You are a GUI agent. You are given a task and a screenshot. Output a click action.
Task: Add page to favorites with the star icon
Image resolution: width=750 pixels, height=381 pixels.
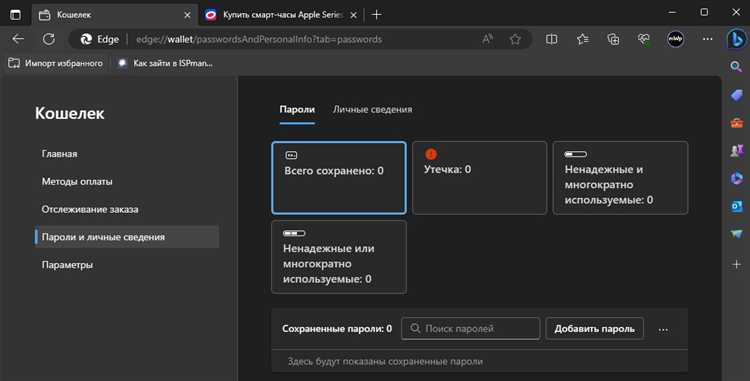pyautogui.click(x=515, y=39)
